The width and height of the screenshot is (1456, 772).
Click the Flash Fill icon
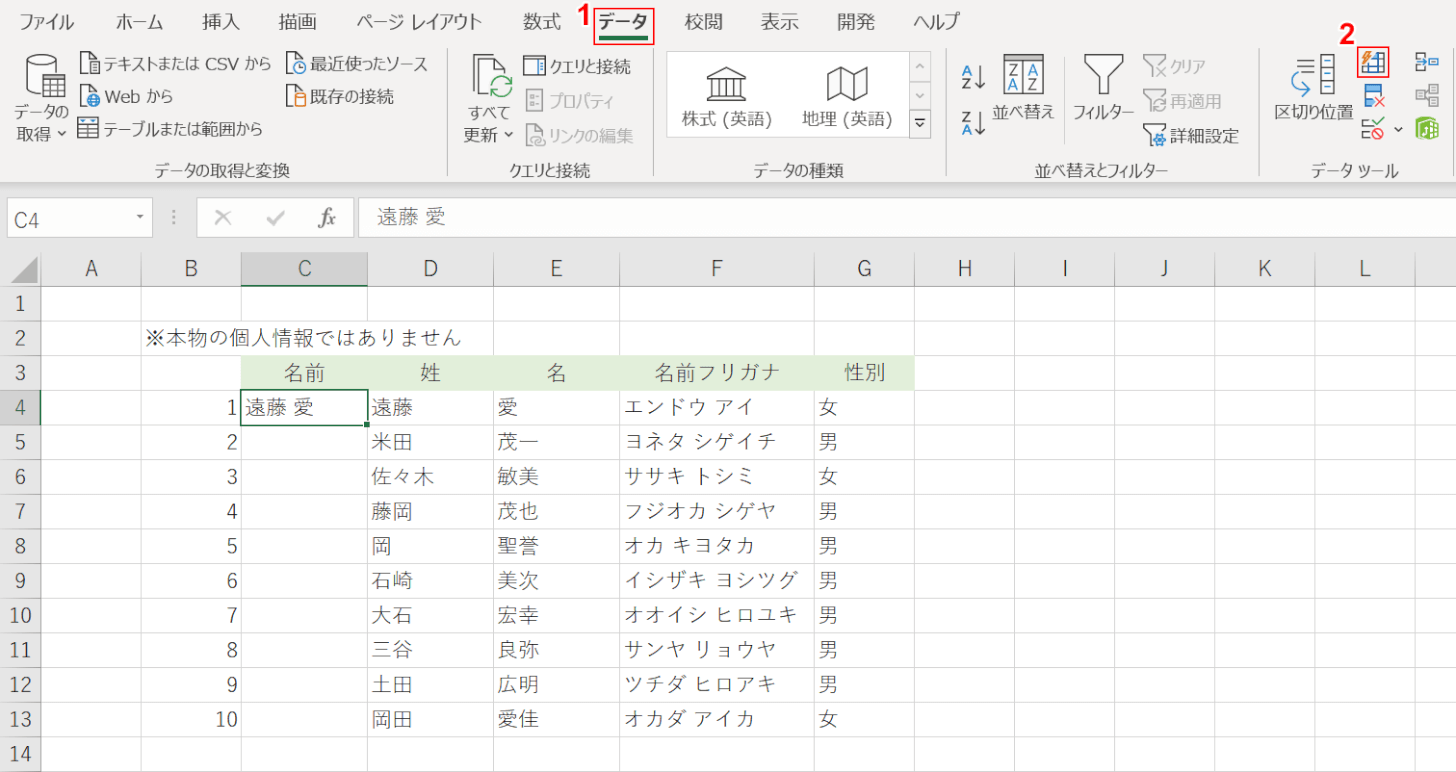(x=1372, y=61)
